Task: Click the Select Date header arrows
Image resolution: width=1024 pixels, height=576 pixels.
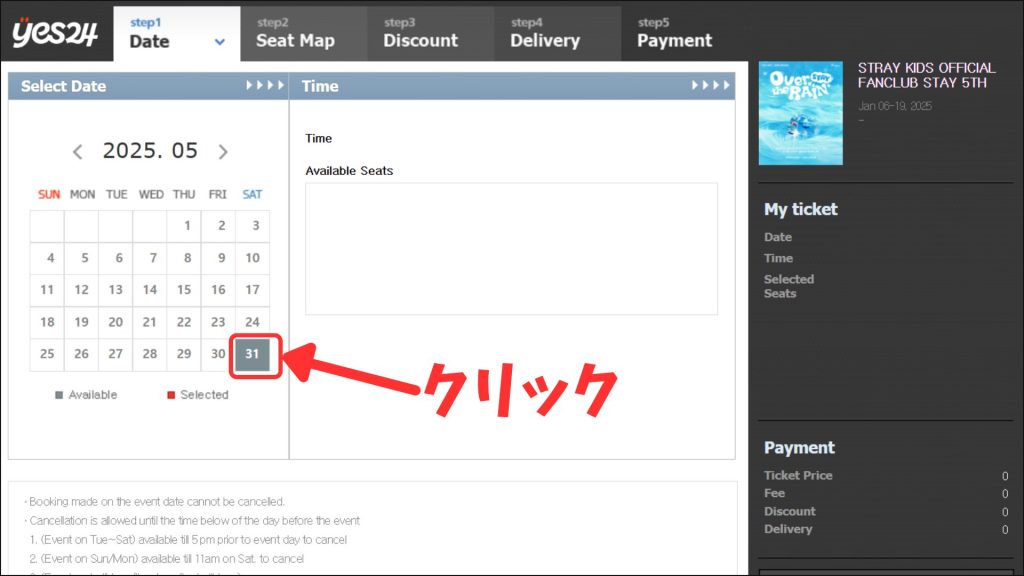Action: [x=265, y=86]
